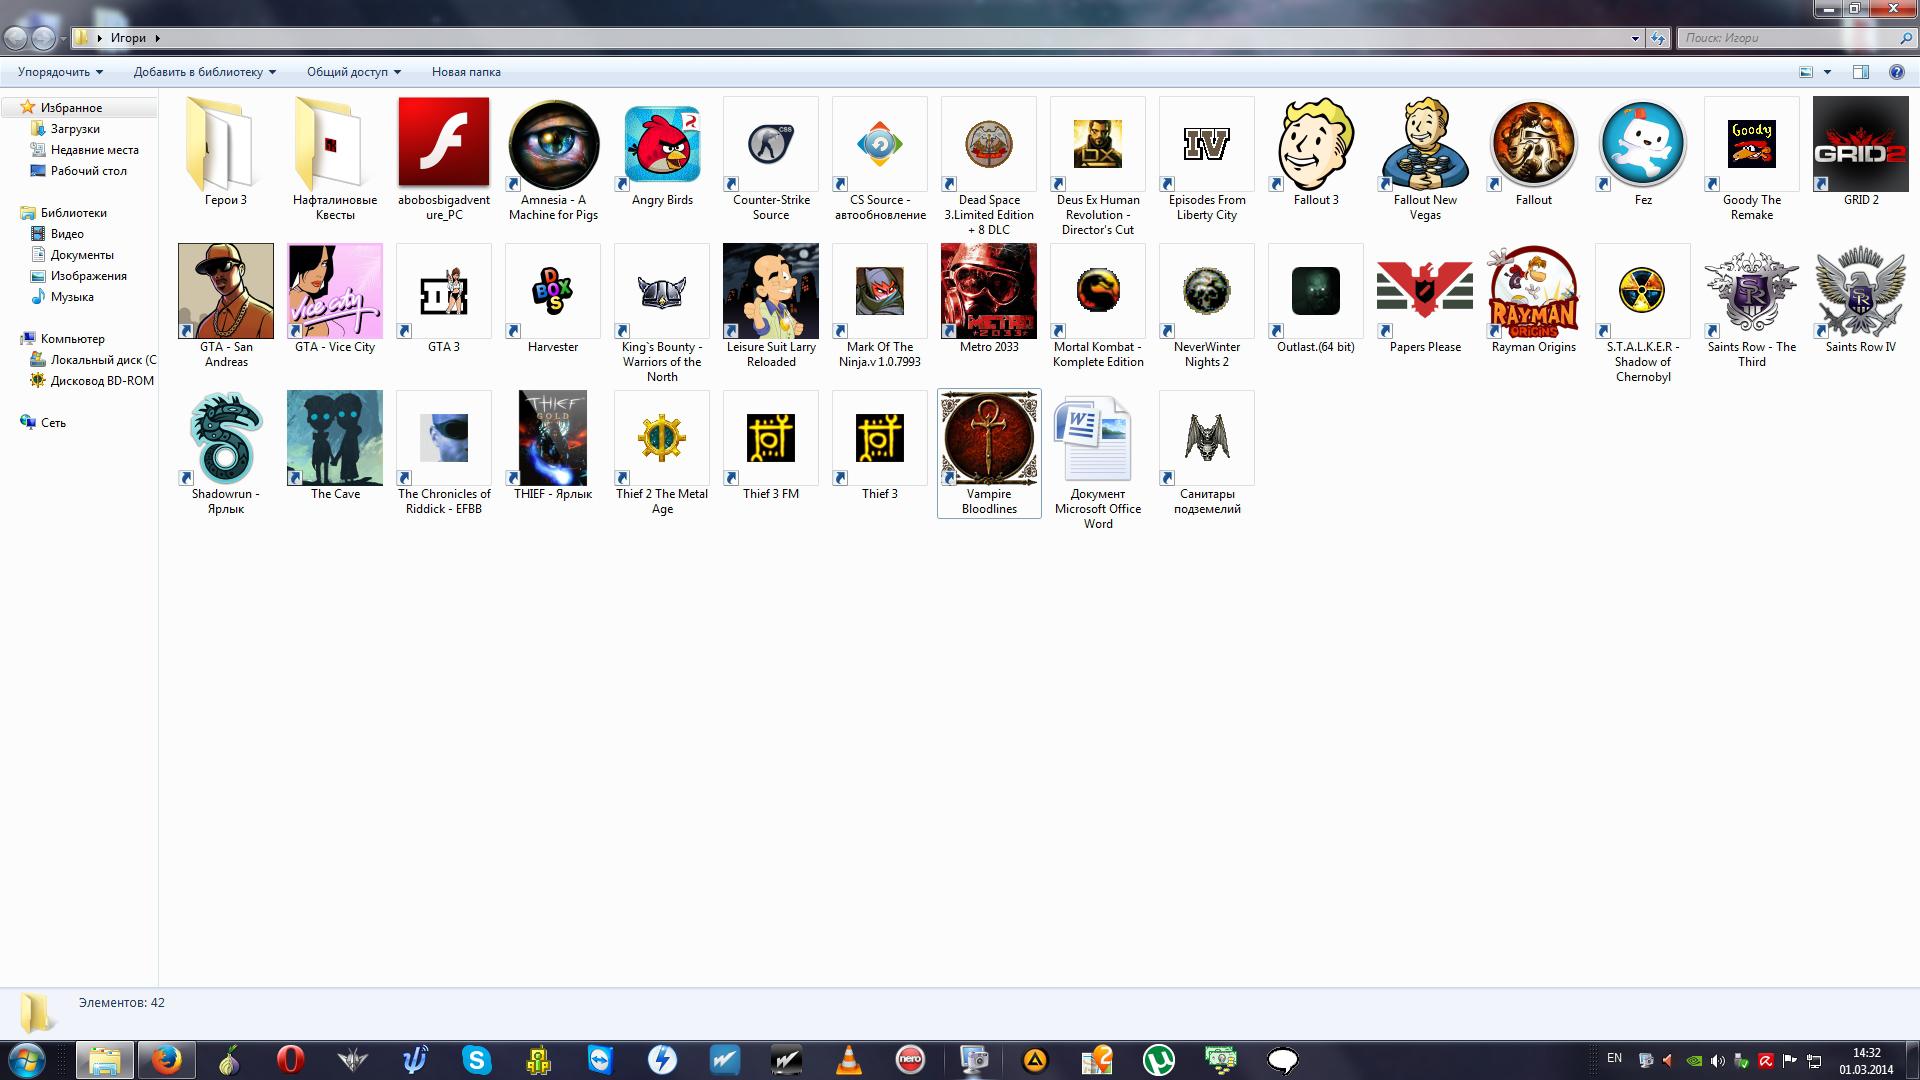This screenshot has width=1920, height=1080.
Task: Open Загрузки in the navigation pane
Action: [75, 129]
